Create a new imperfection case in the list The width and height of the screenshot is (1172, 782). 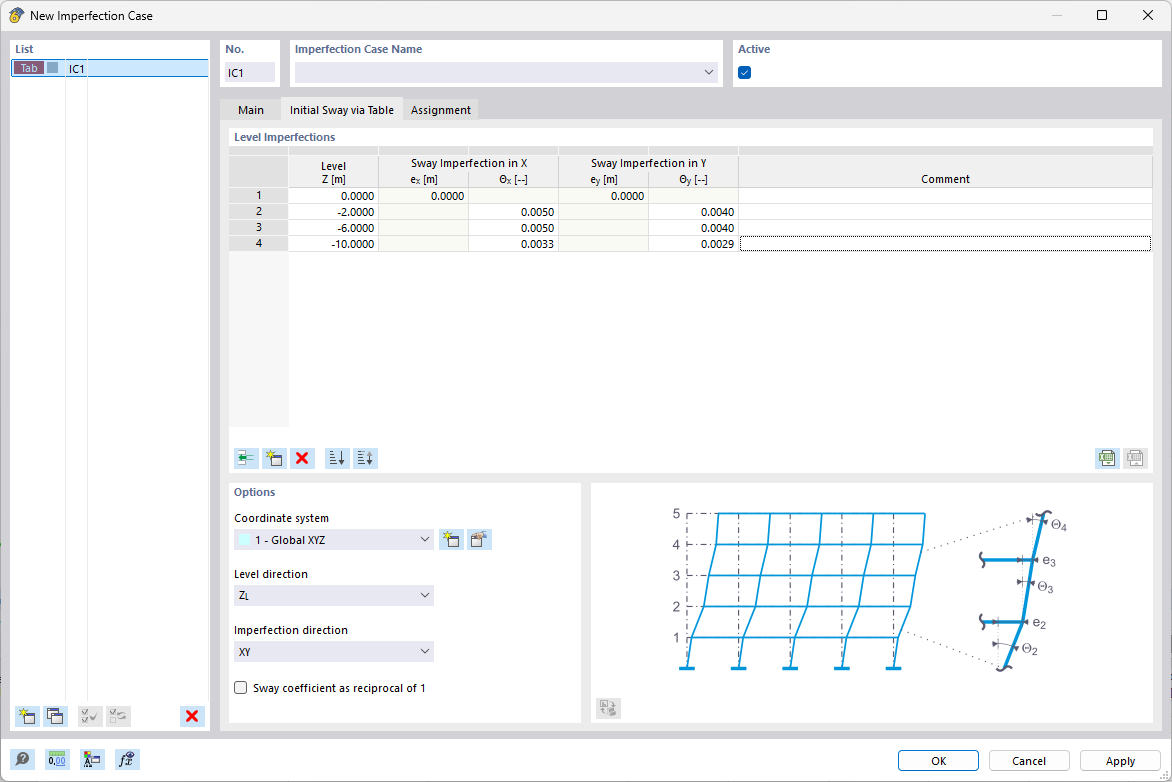[x=27, y=716]
